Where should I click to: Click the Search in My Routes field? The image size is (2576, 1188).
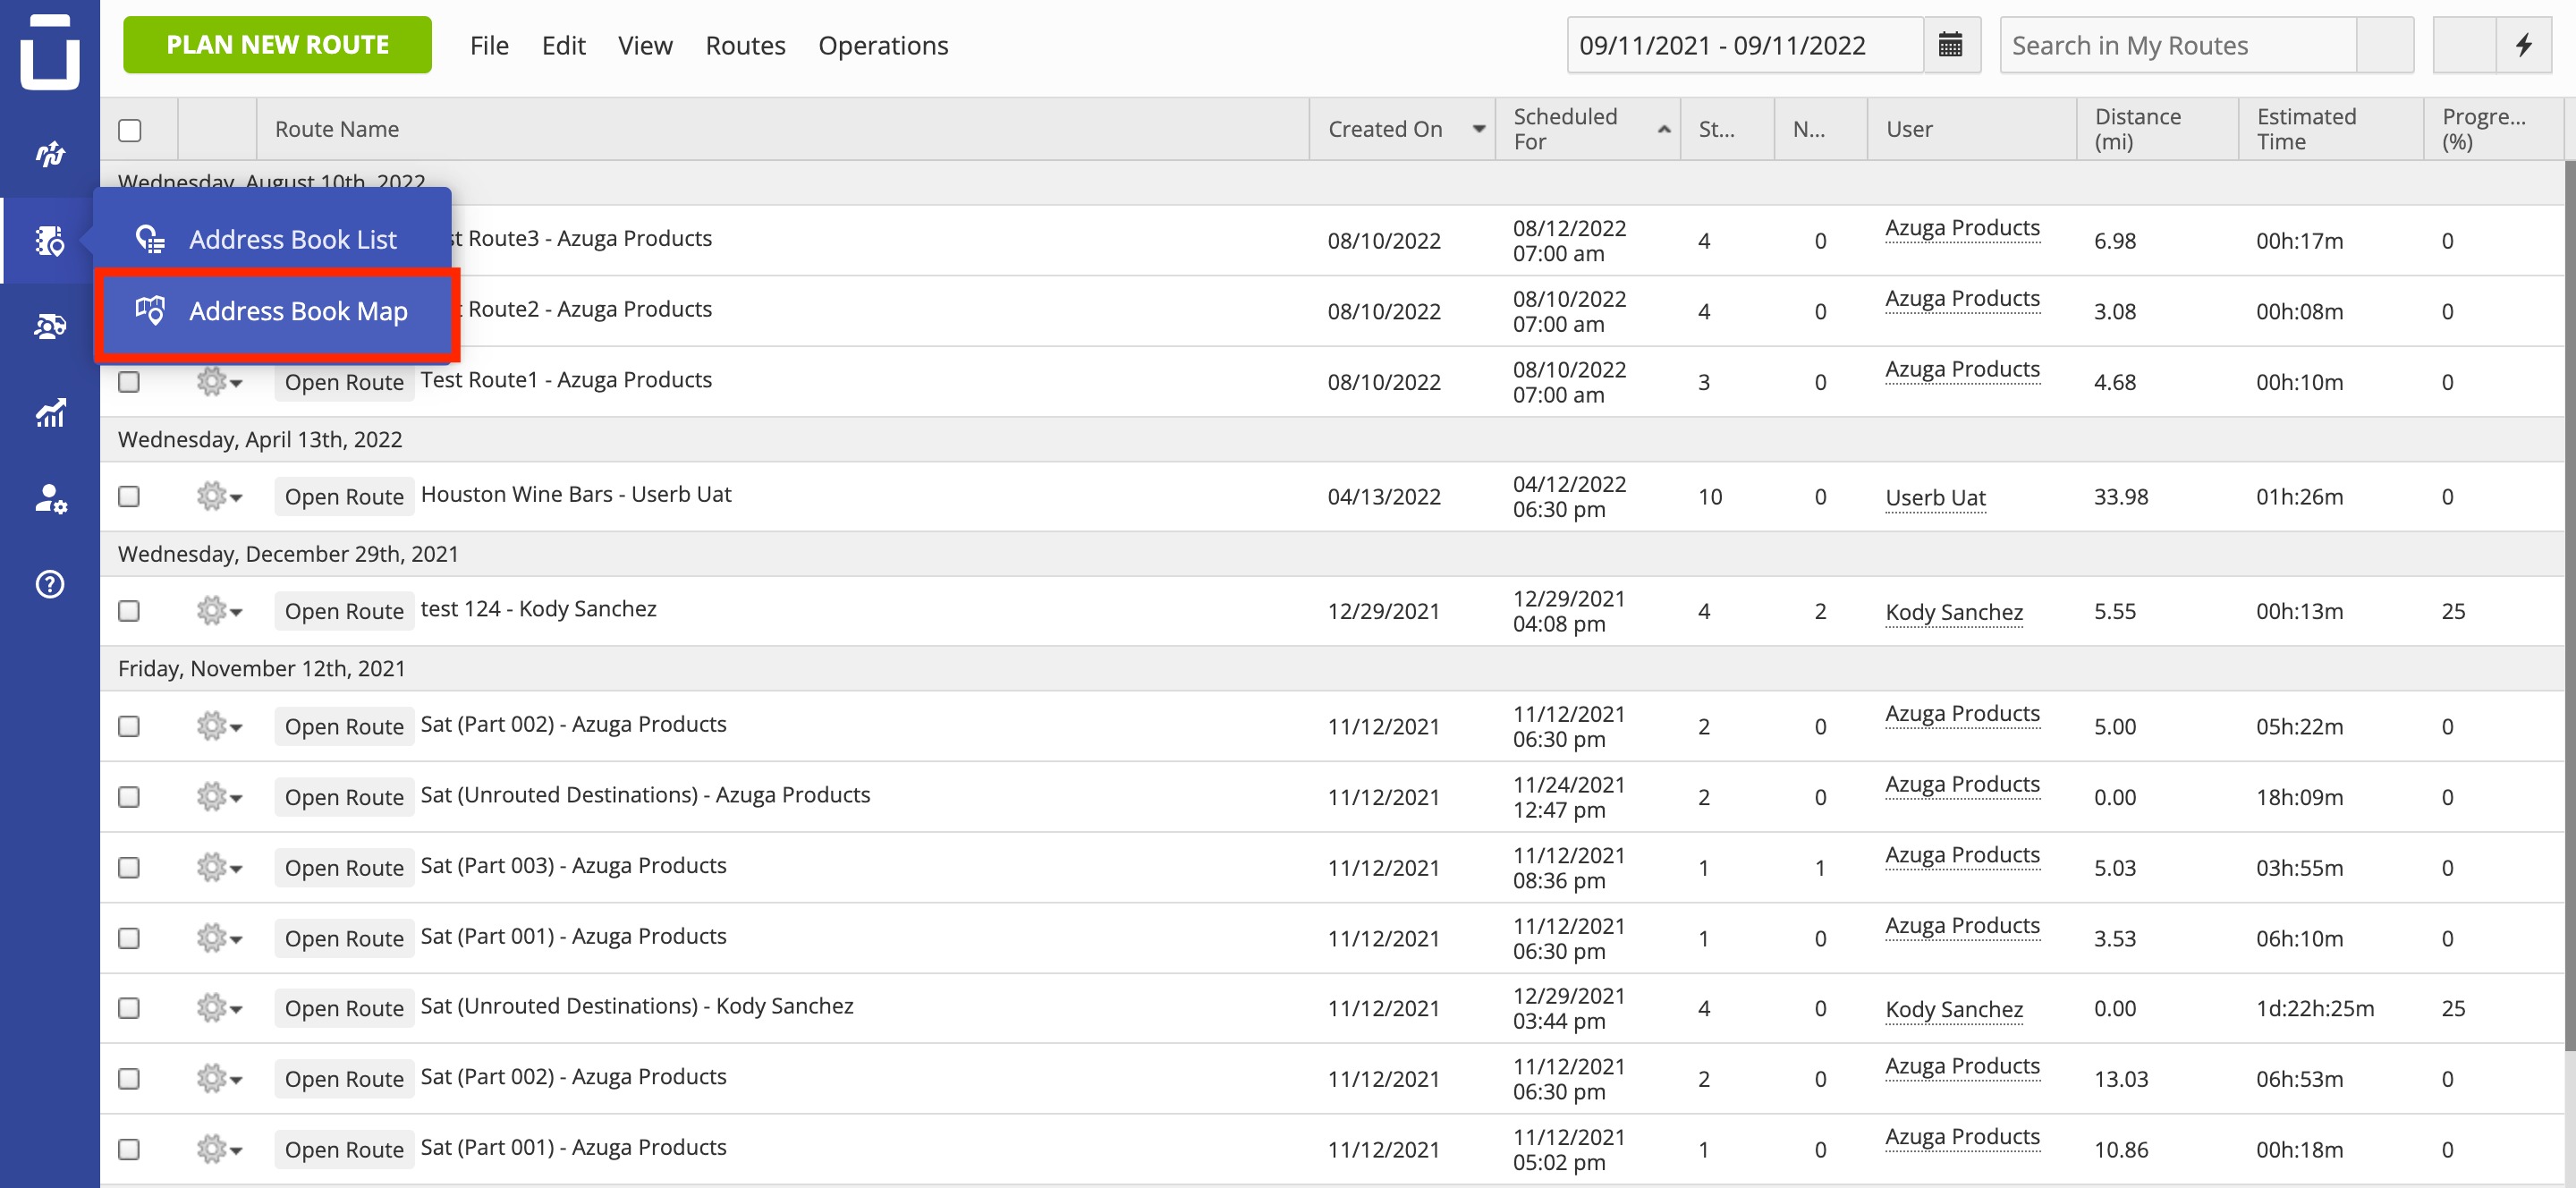(2177, 45)
